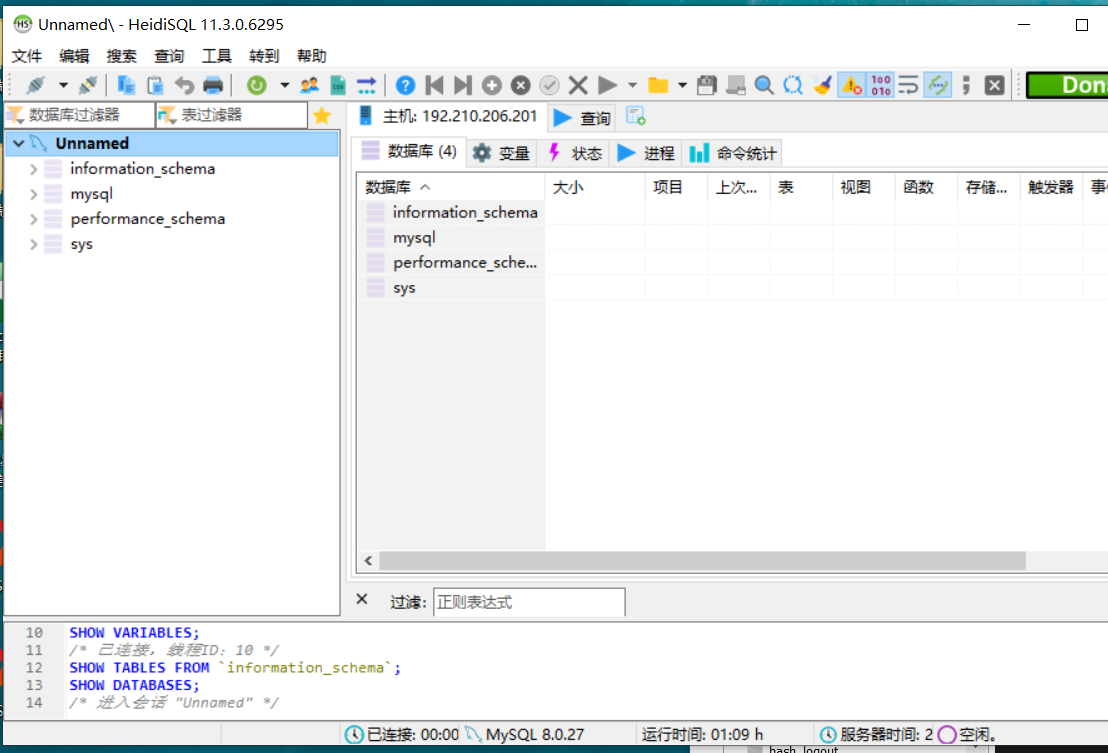Toggle the binary 100/010 display icon
1108x753 pixels.
pos(880,85)
